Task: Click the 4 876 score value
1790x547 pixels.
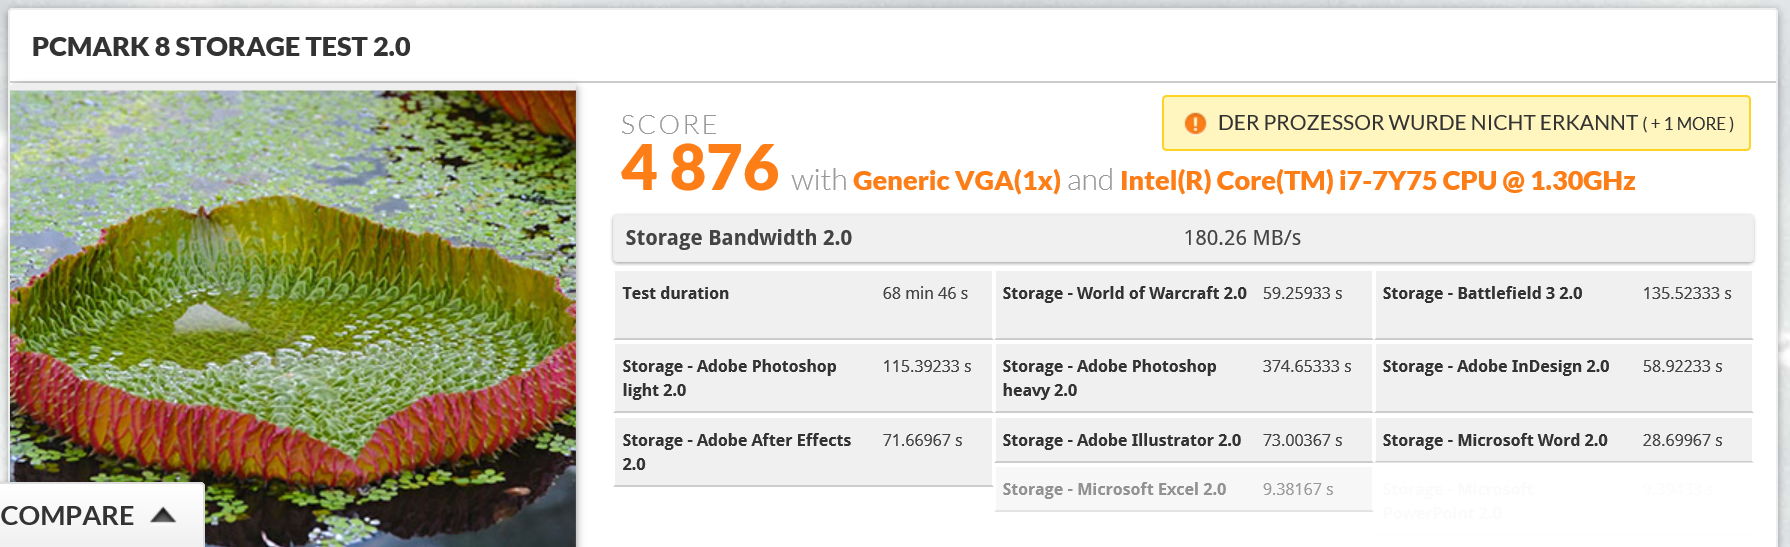Action: pyautogui.click(x=699, y=168)
